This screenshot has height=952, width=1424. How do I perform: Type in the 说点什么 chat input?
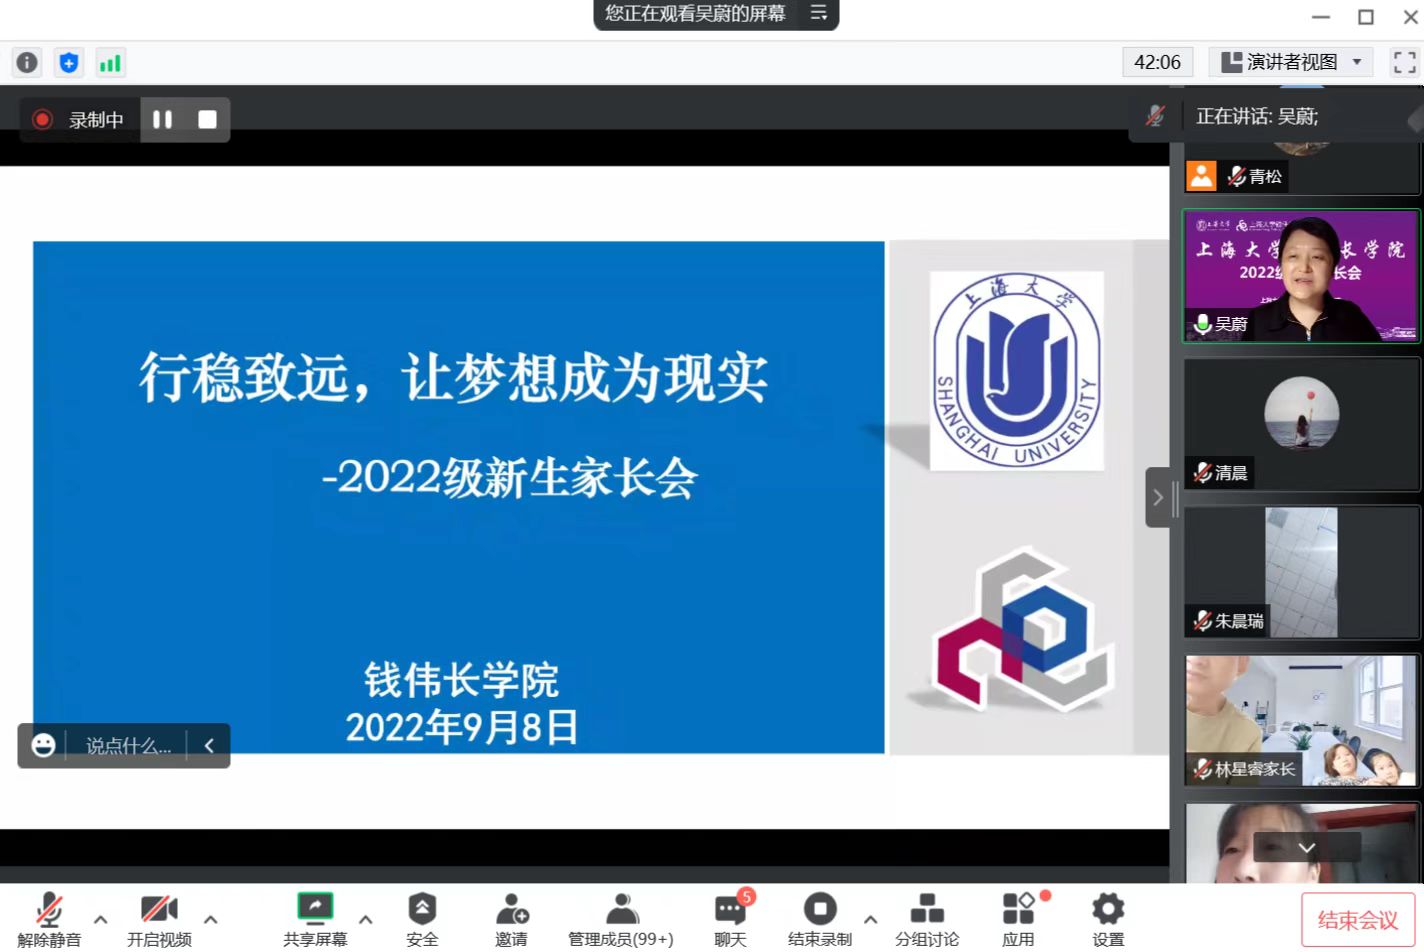(x=127, y=746)
